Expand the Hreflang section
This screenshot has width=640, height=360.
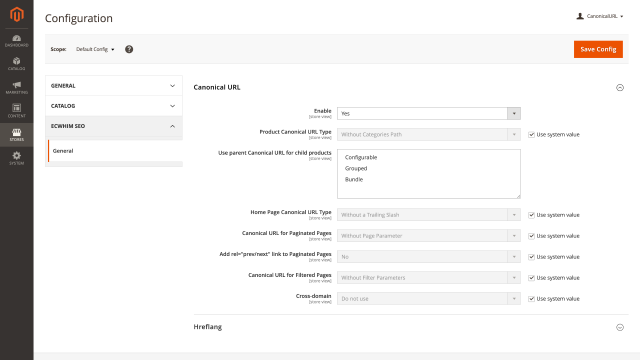pos(620,327)
